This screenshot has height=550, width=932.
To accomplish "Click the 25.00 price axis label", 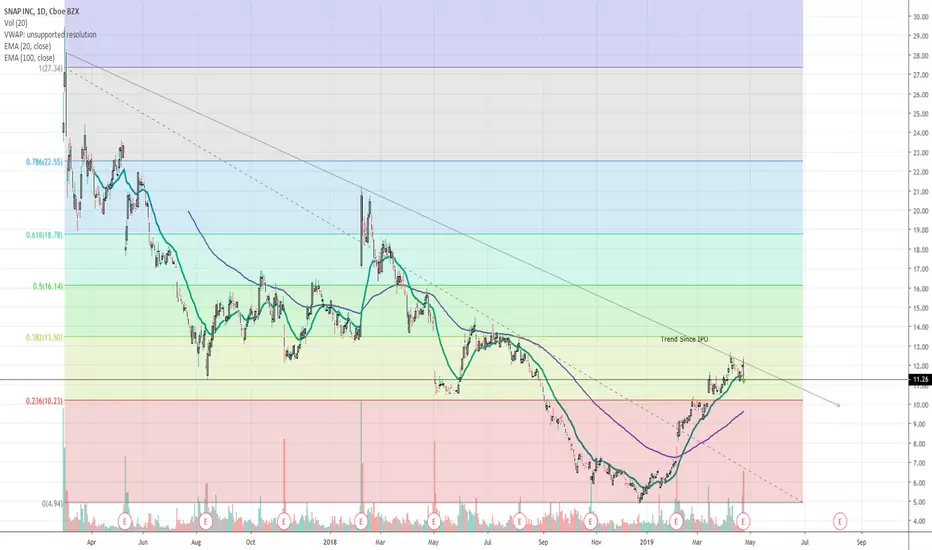I will tap(921, 114).
